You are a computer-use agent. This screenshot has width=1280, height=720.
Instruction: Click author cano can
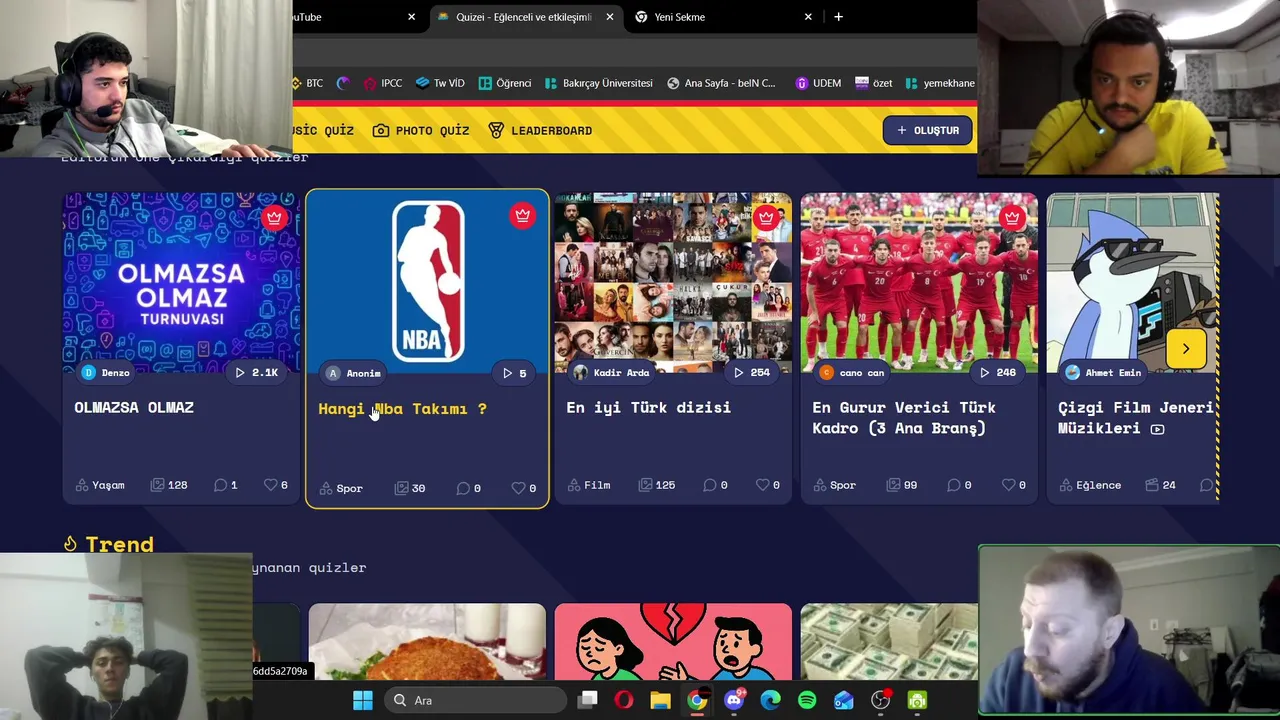852,372
